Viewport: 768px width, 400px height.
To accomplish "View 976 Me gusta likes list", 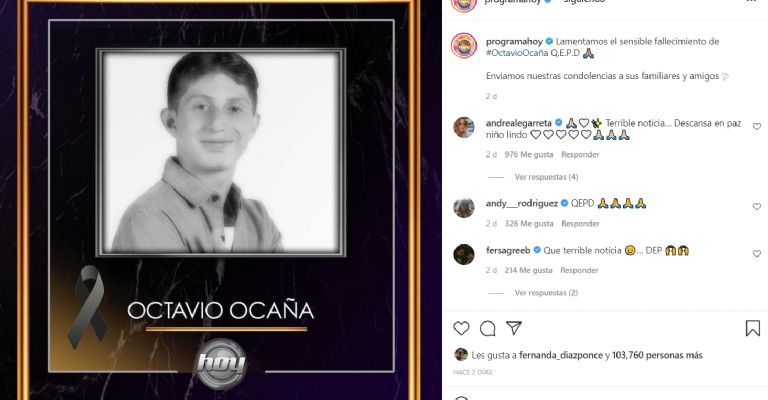I will [x=528, y=154].
